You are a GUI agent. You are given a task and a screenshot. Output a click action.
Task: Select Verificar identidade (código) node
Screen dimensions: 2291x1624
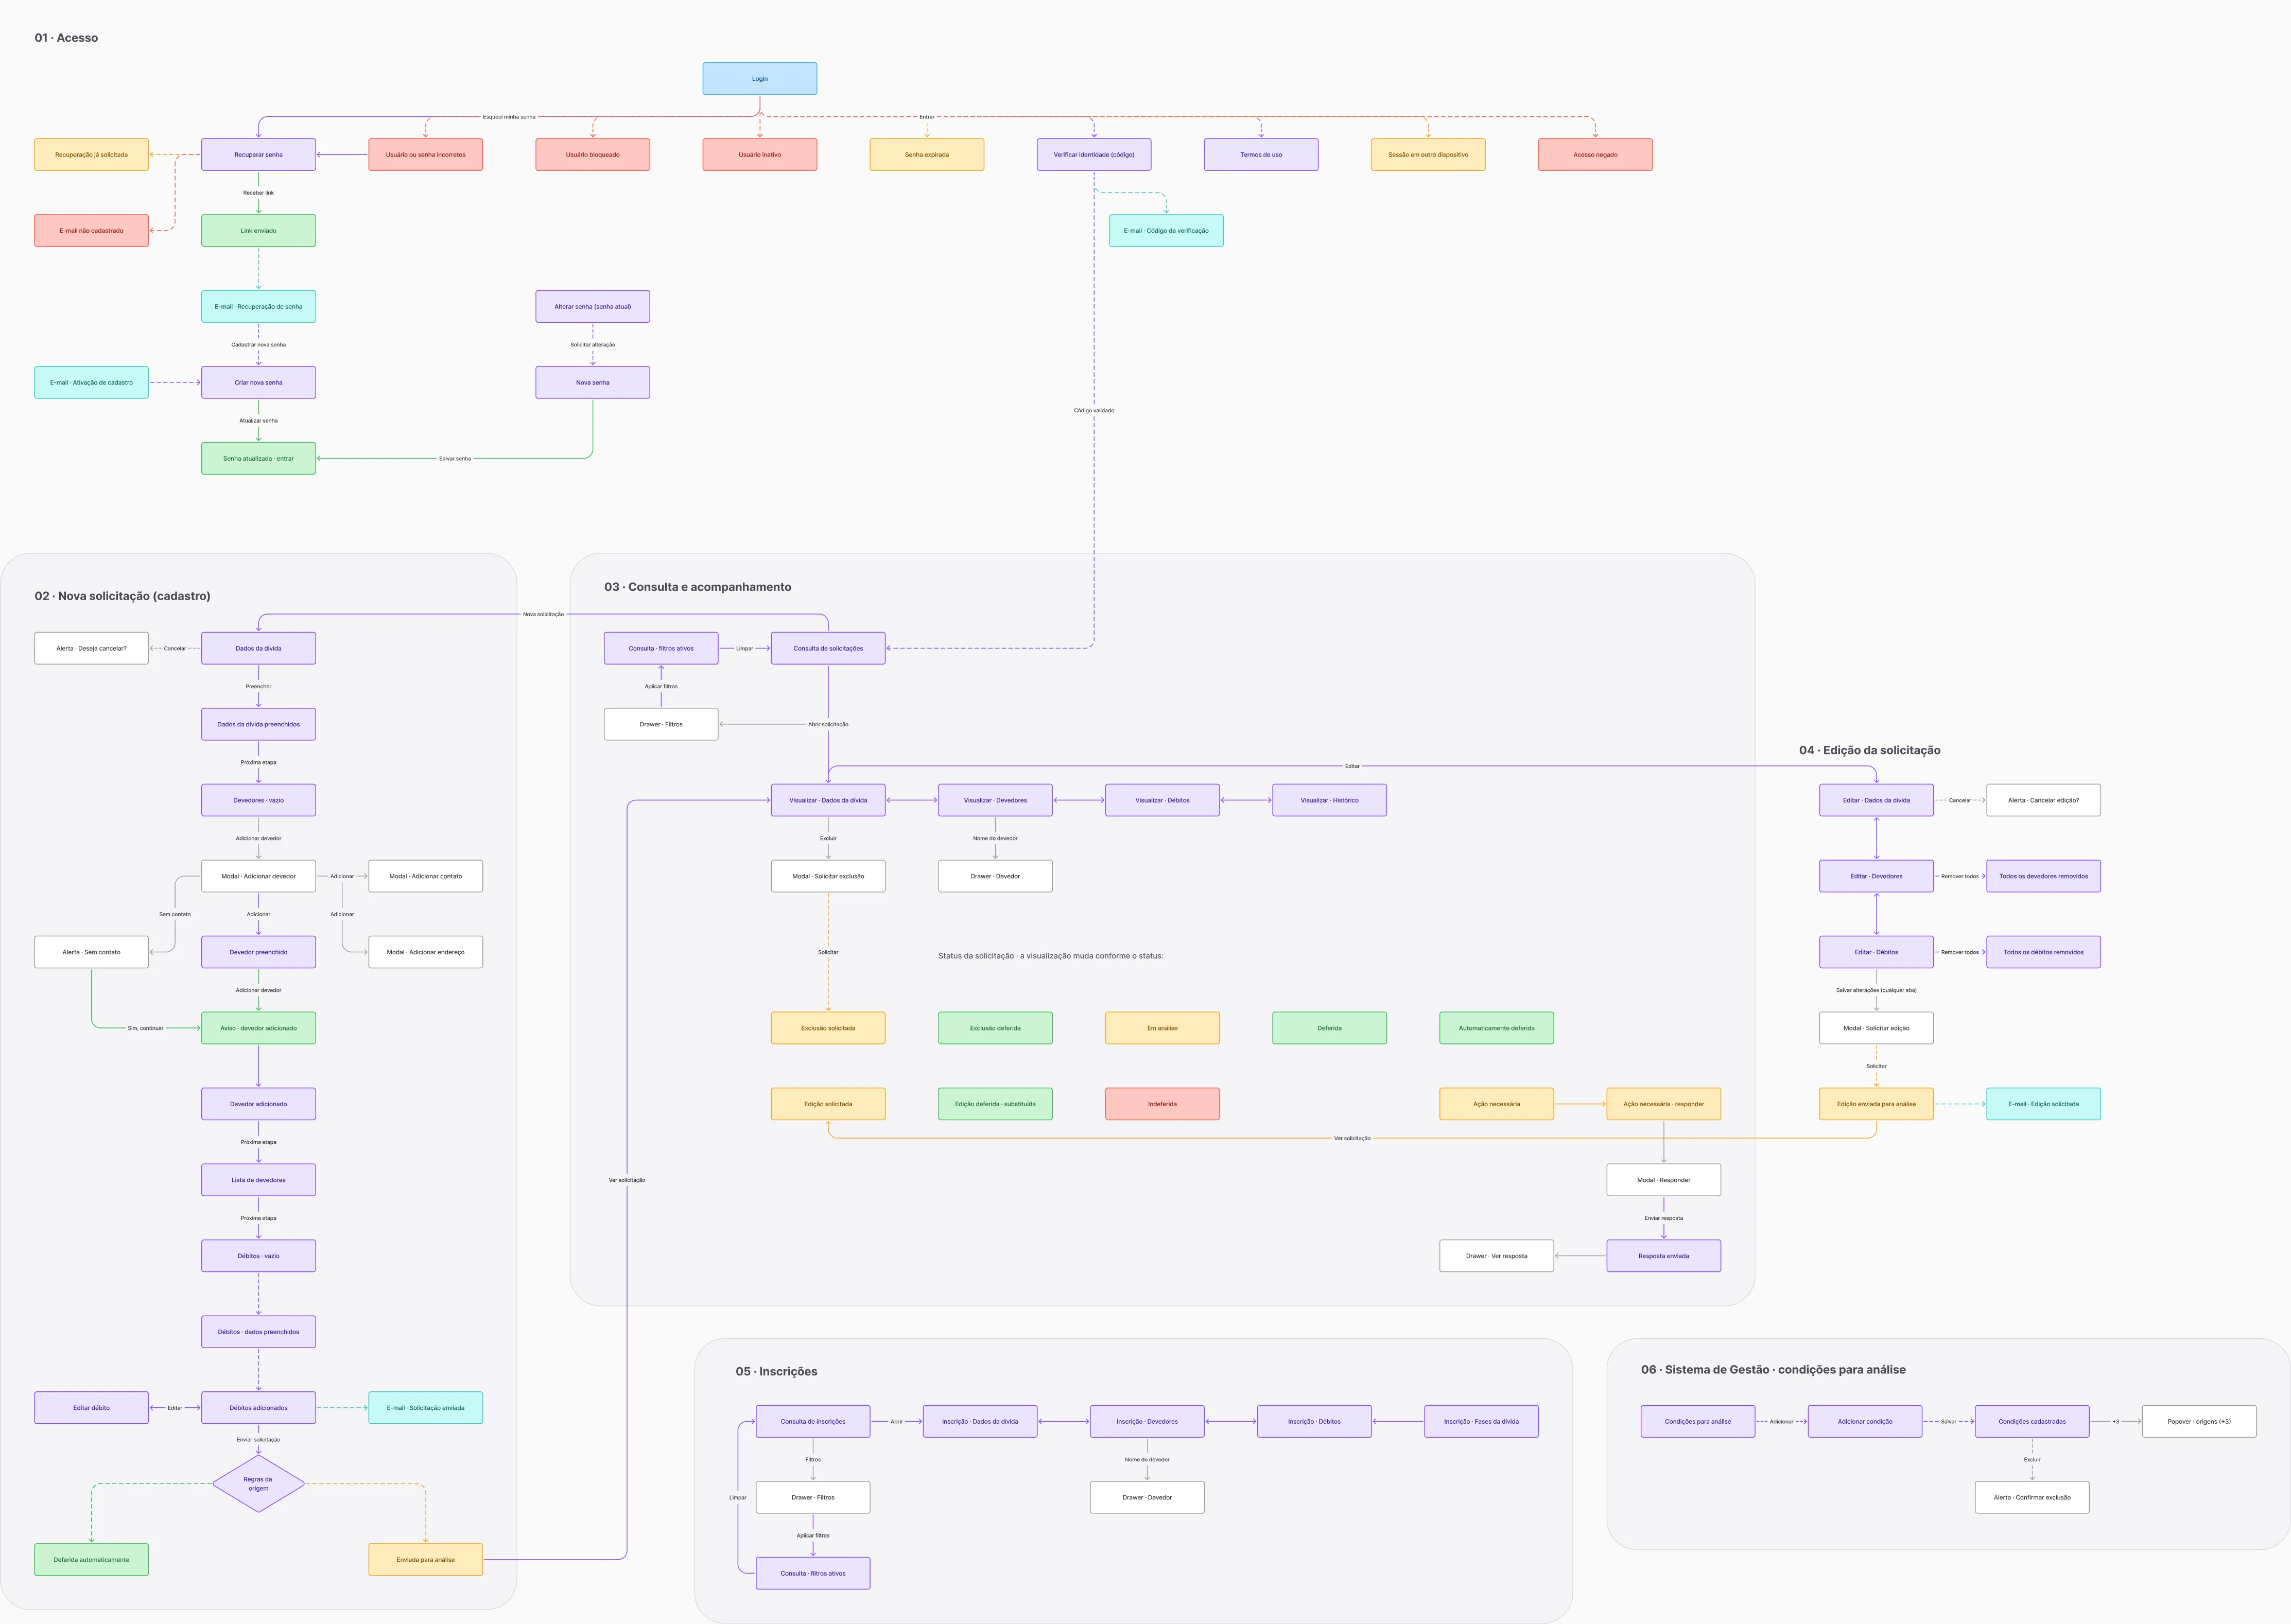[1094, 155]
